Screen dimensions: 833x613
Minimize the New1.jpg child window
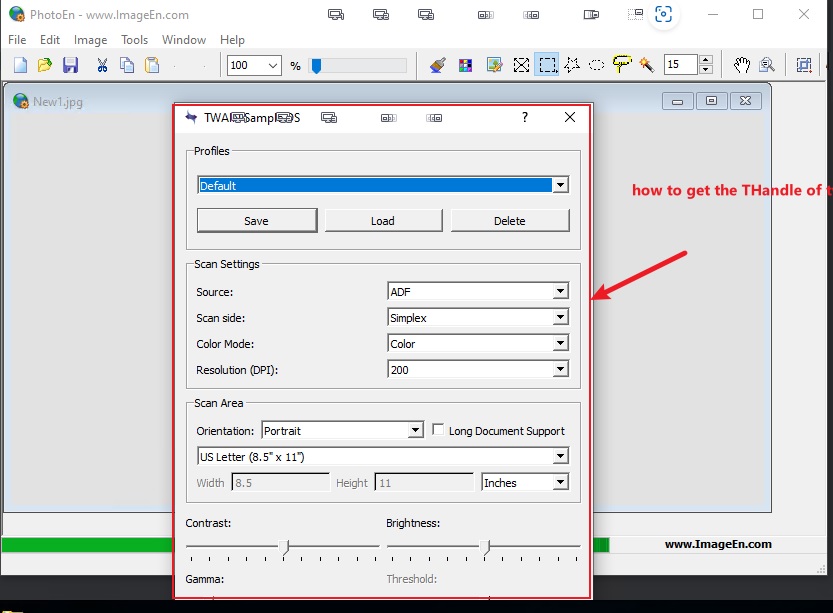[677, 101]
